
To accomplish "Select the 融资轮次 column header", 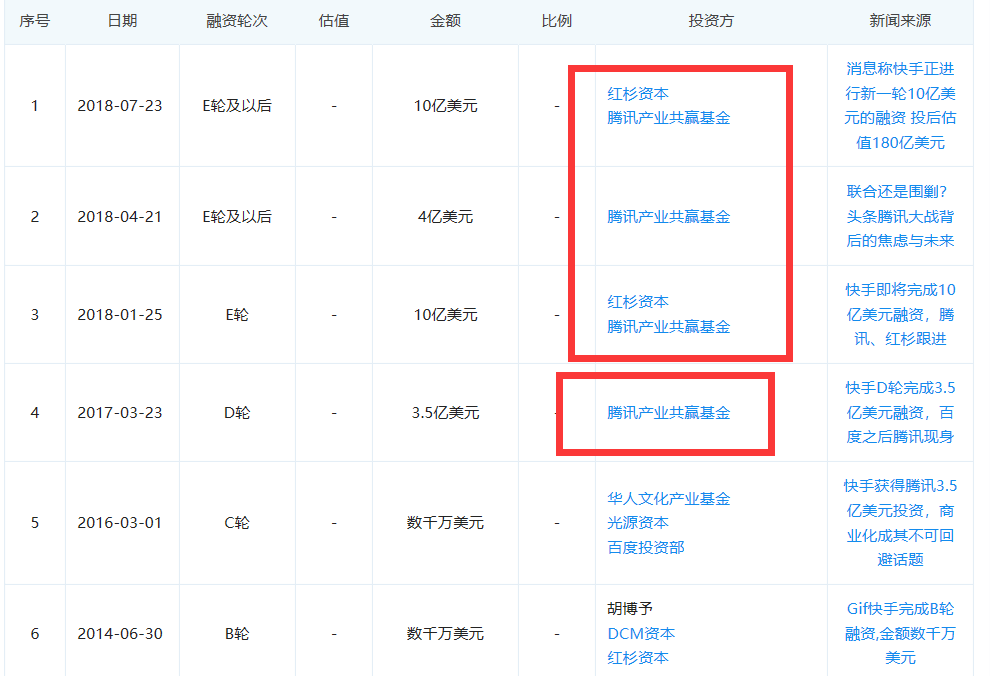I will [x=237, y=21].
